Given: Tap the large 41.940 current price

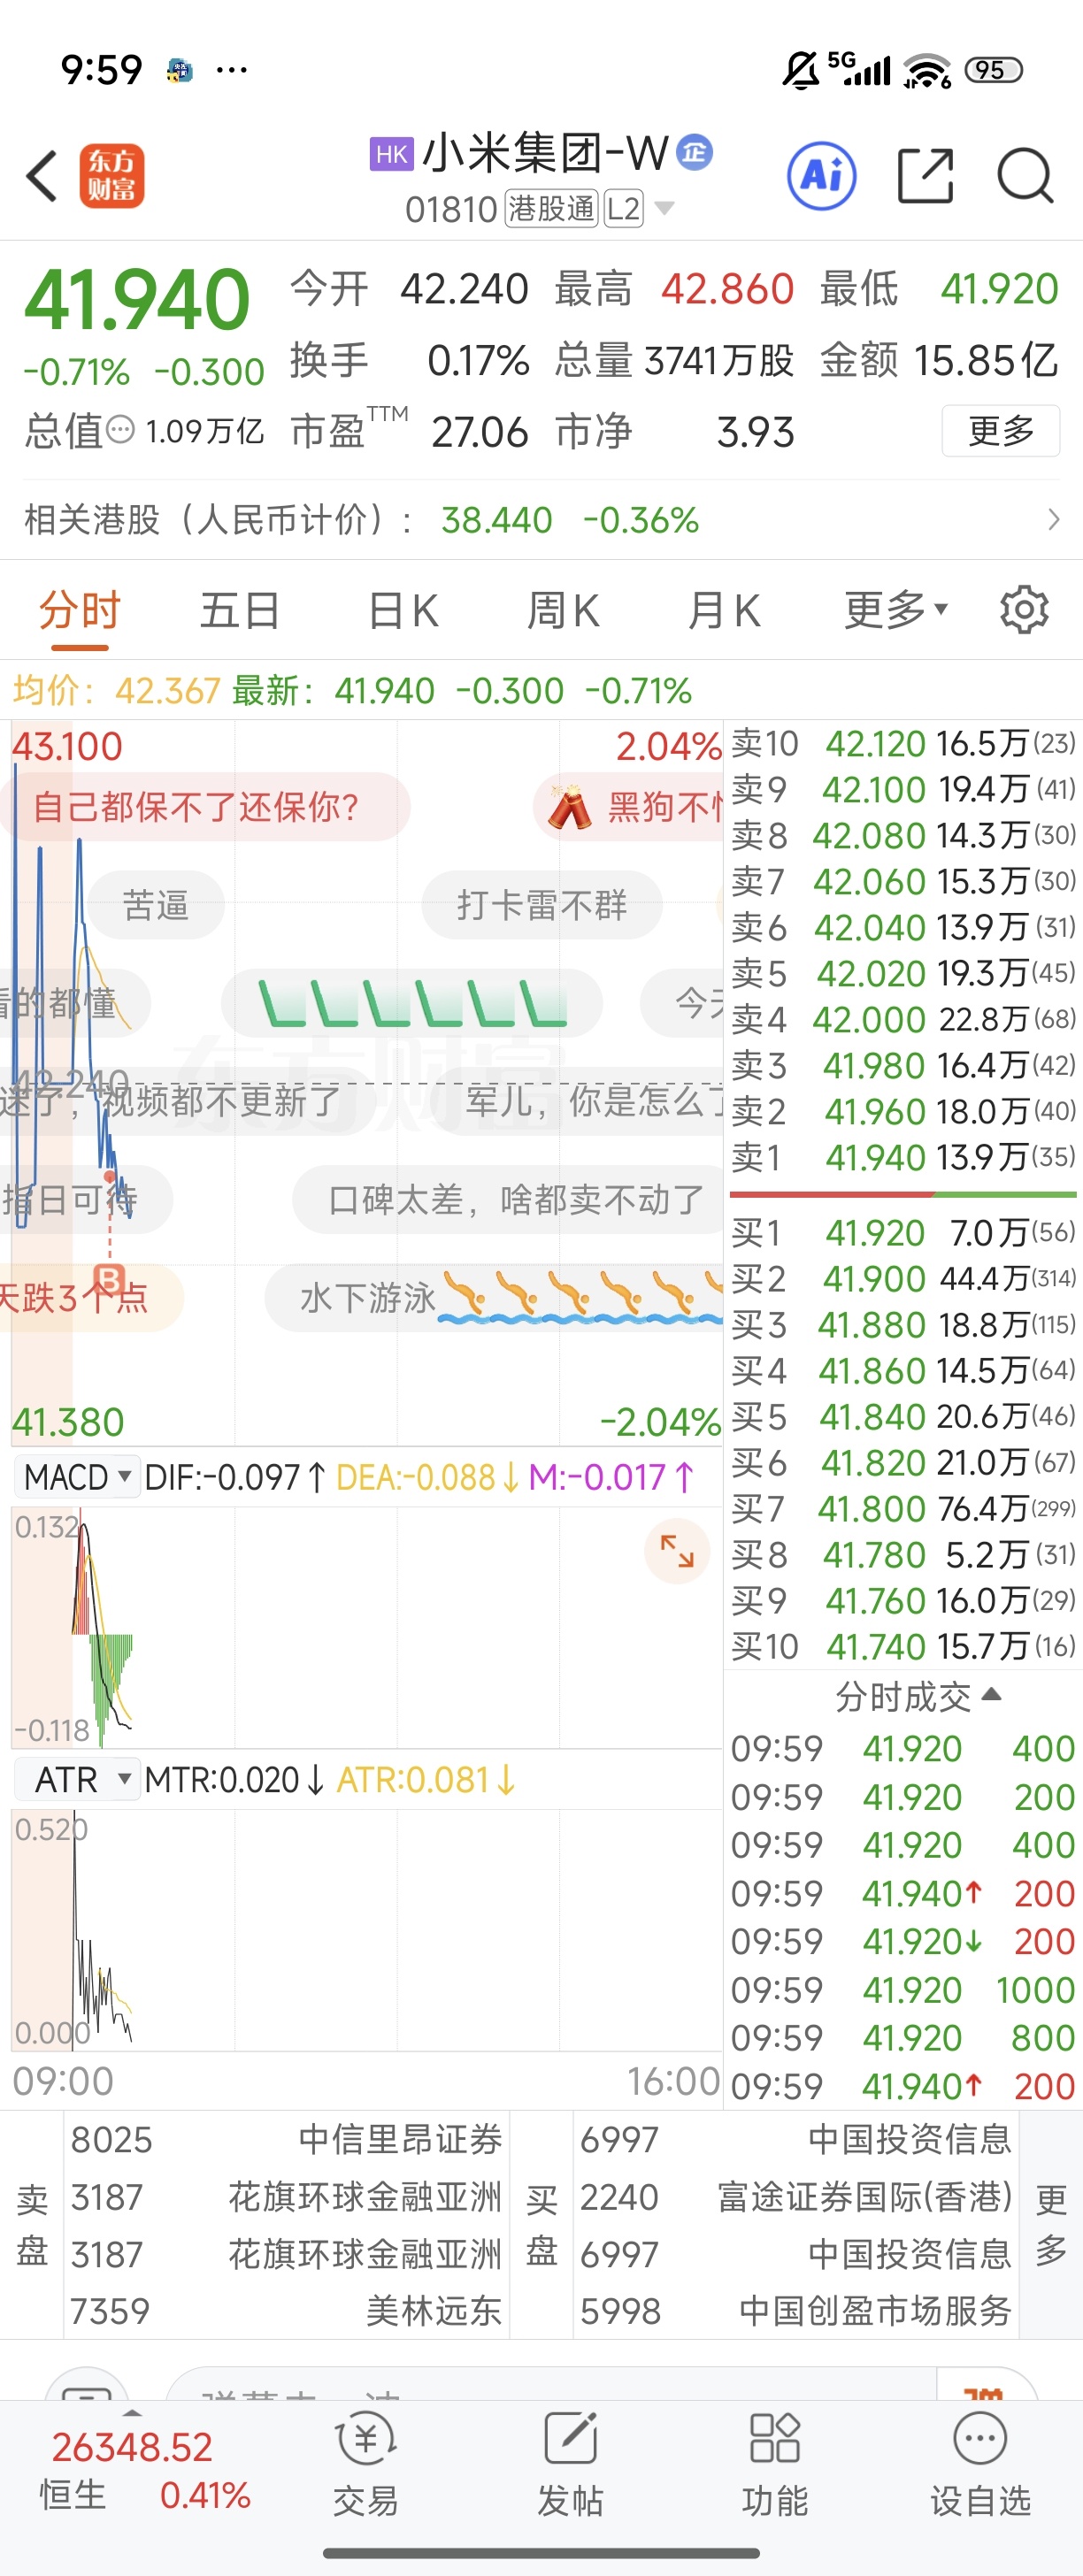Looking at the screenshot, I should 137,299.
